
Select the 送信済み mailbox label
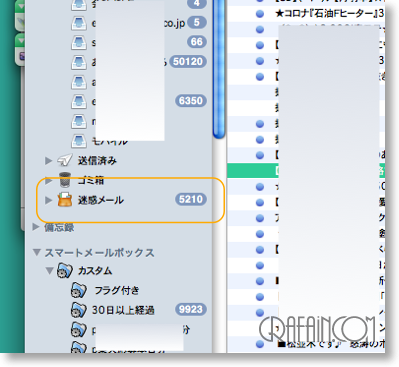(97, 161)
